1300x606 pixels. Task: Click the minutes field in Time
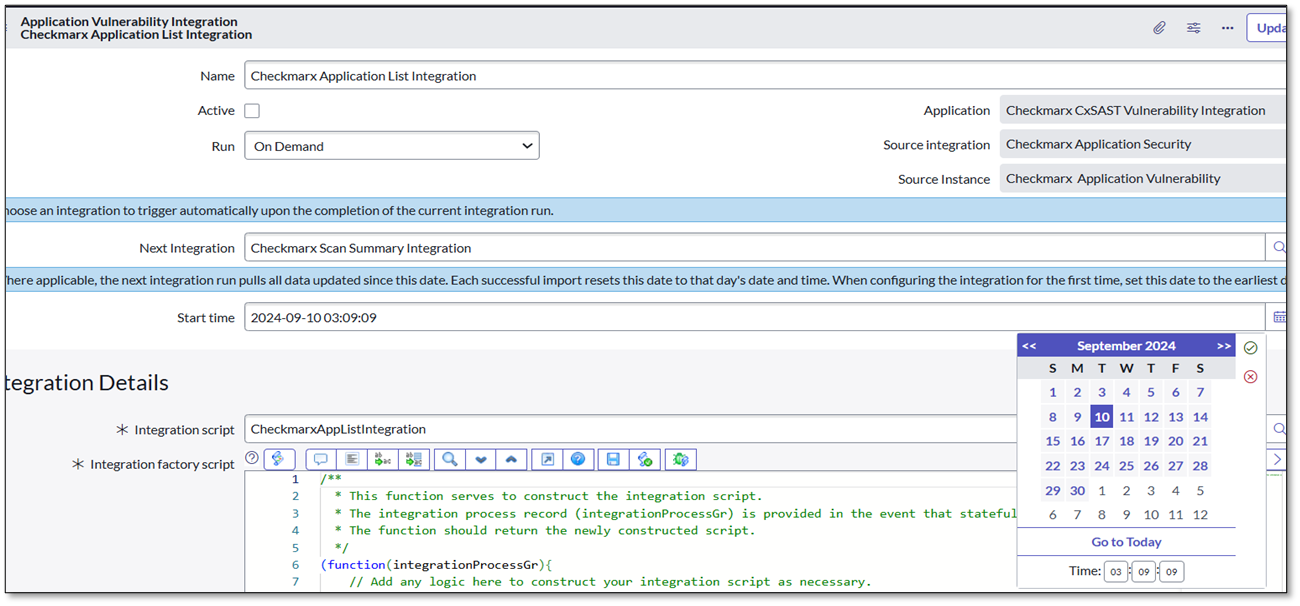click(1144, 572)
